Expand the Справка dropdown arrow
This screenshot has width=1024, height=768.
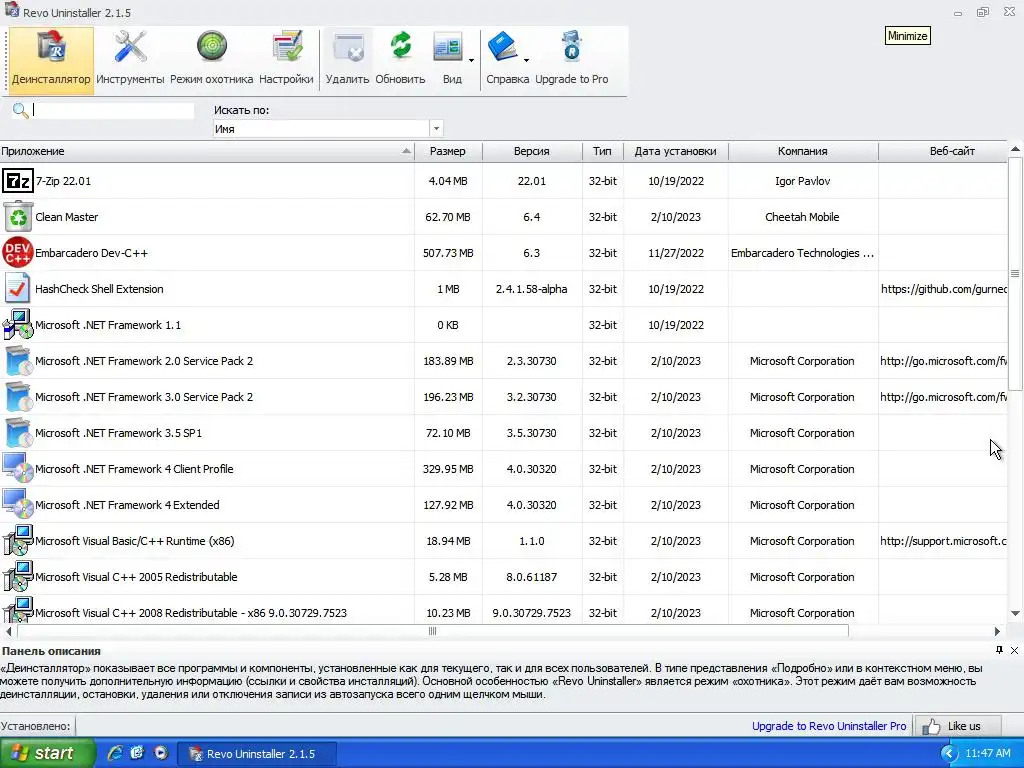pos(526,61)
